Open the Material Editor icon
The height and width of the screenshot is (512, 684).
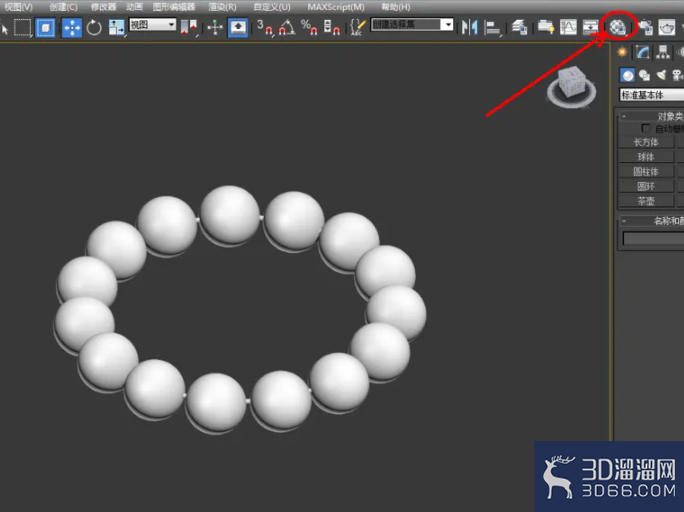tap(617, 28)
